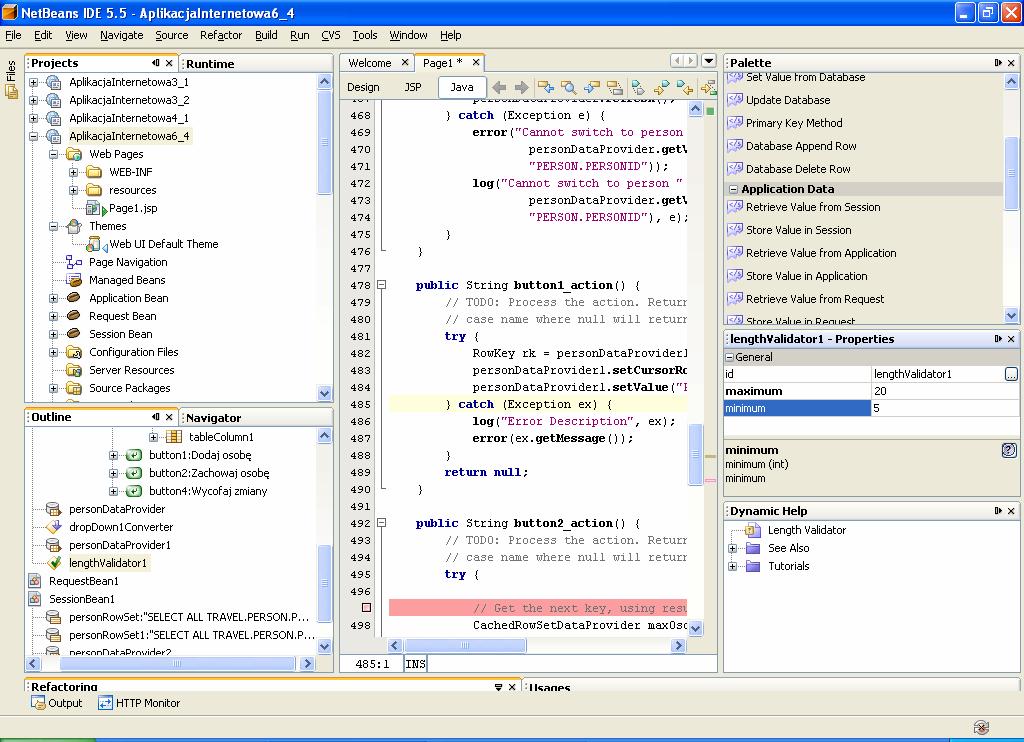This screenshot has width=1024, height=742.
Task: Click the HTTP Monitor icon
Action: [x=105, y=703]
